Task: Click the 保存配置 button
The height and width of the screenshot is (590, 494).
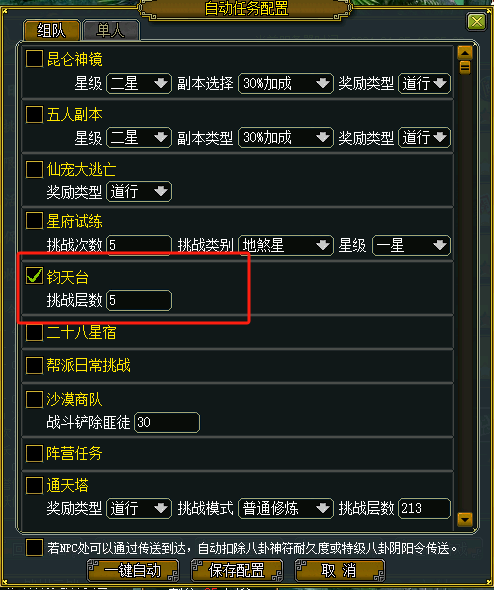Action: pos(237,570)
